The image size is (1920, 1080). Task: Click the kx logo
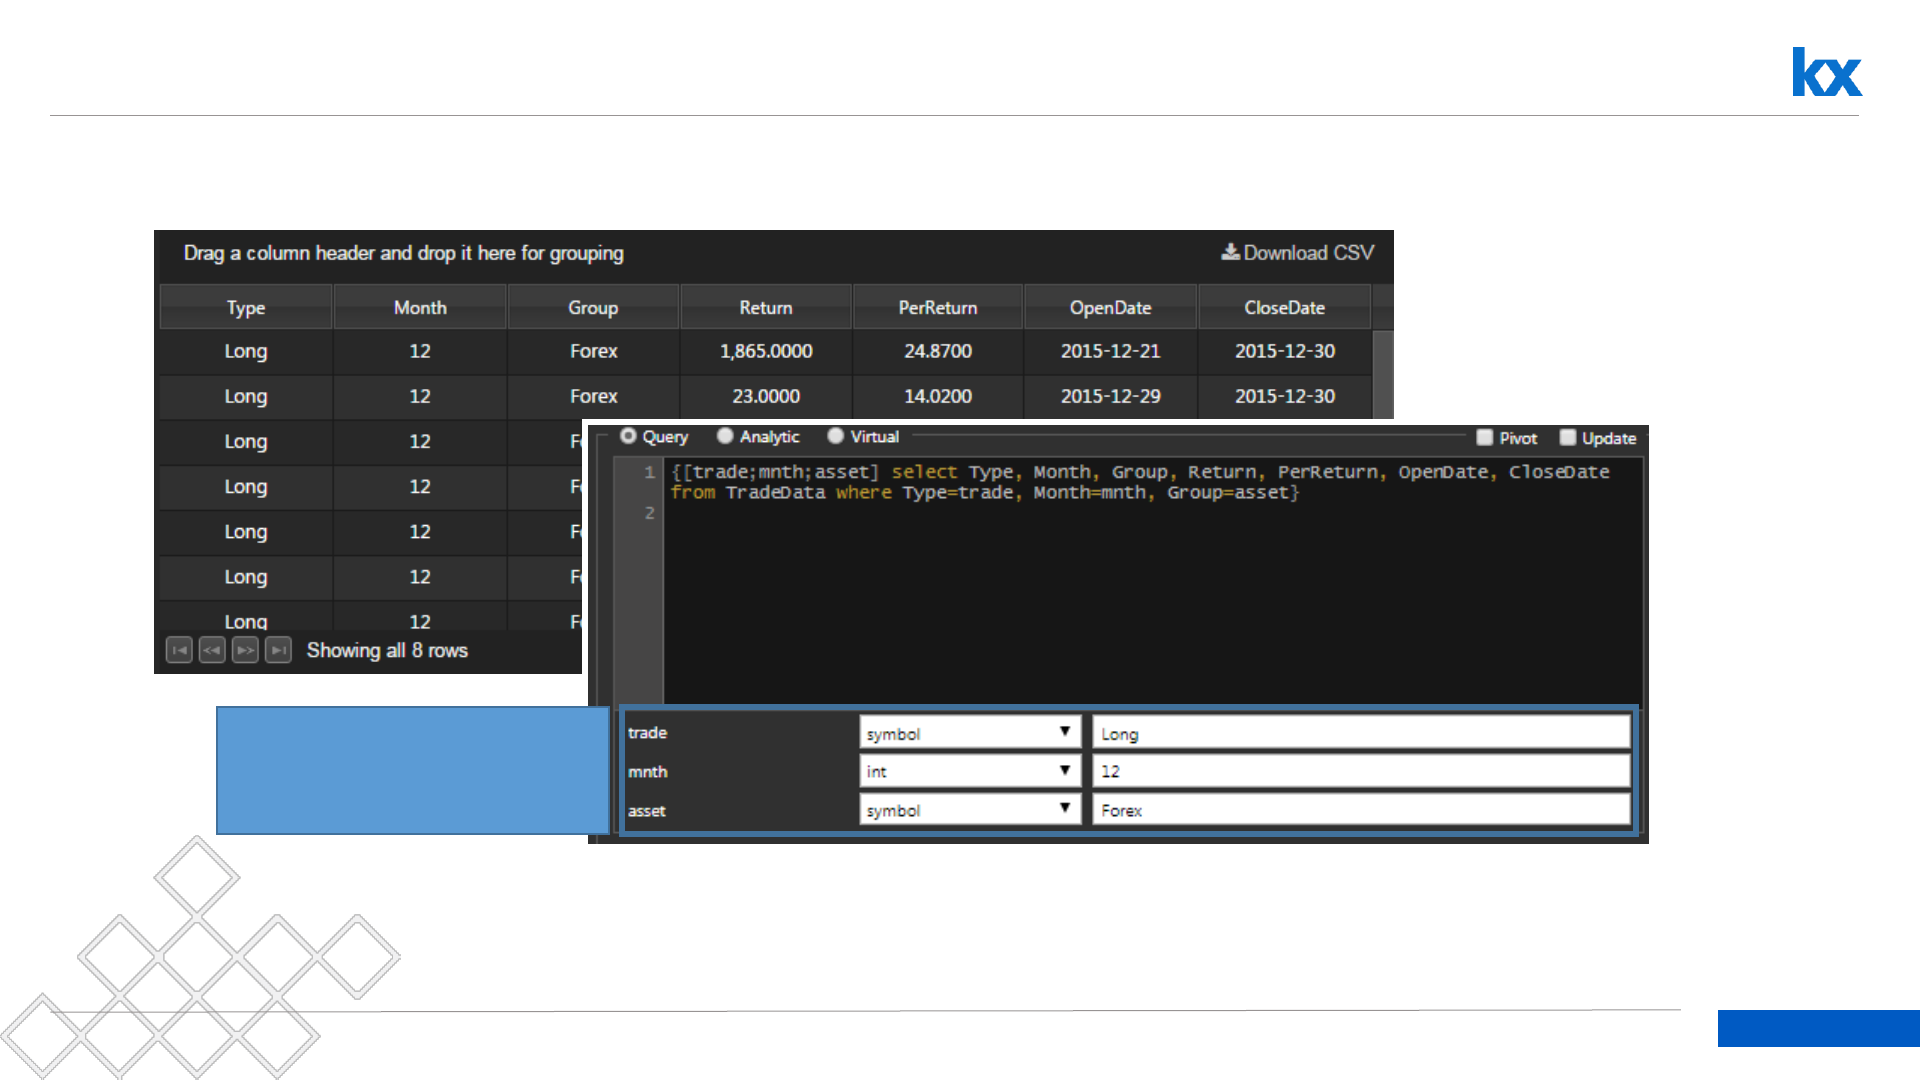pos(1826,72)
